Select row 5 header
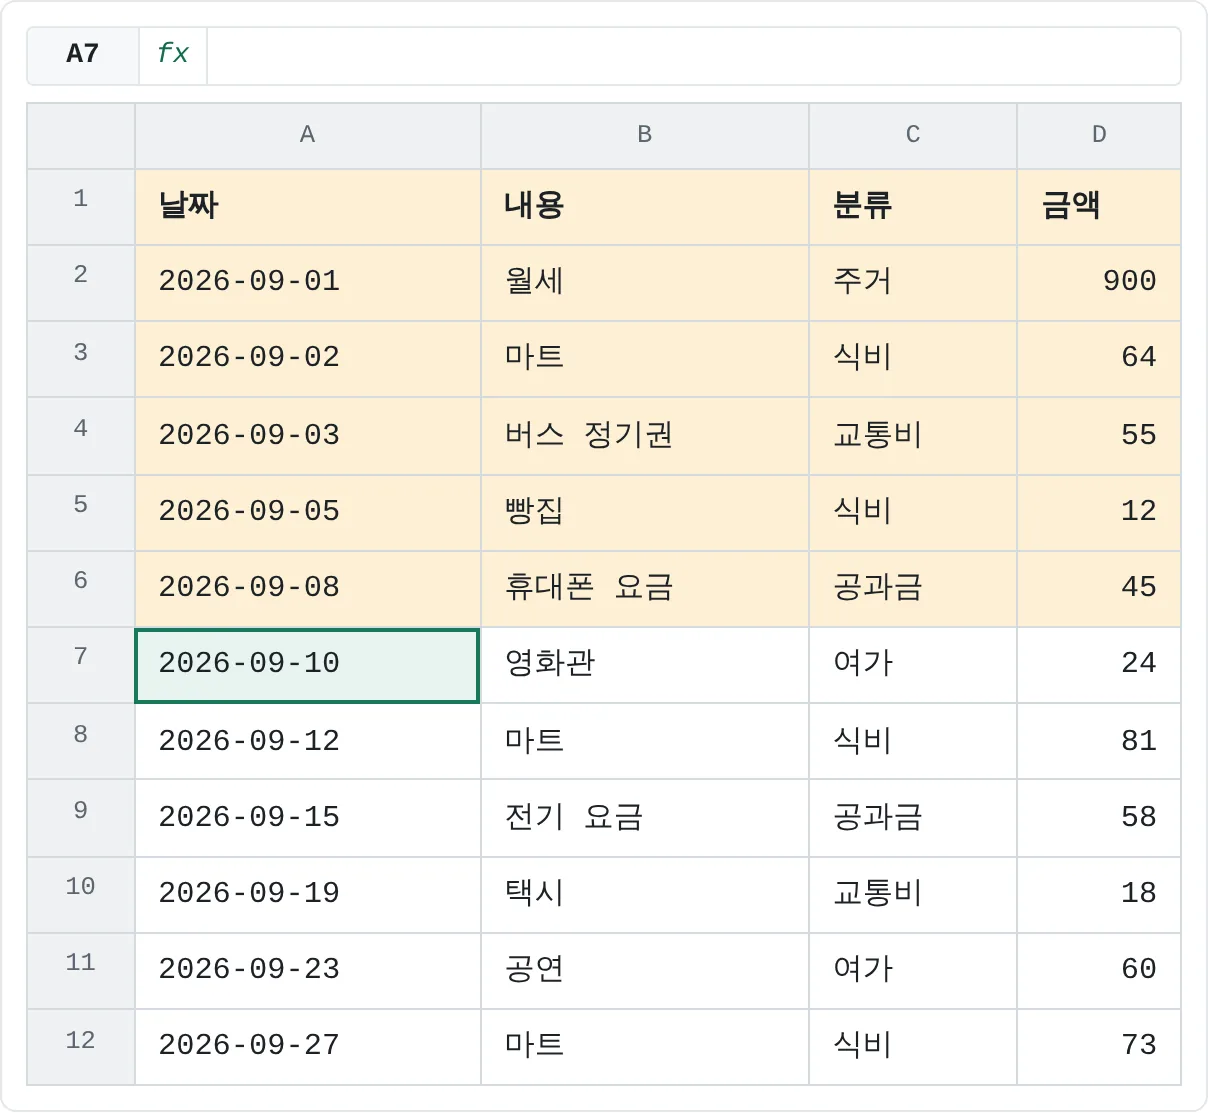Image resolution: width=1208 pixels, height=1114 pixels. [x=81, y=513]
